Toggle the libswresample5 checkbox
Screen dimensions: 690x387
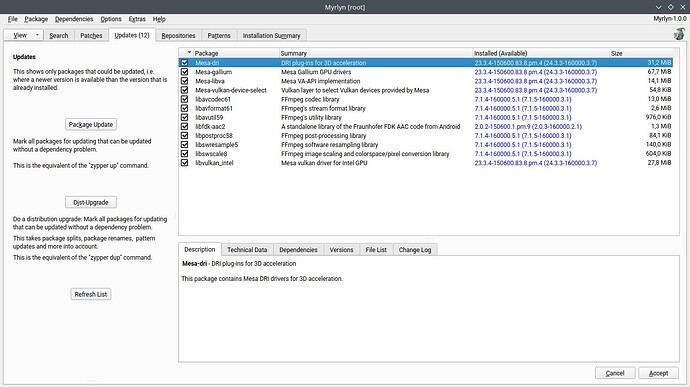click(x=184, y=144)
